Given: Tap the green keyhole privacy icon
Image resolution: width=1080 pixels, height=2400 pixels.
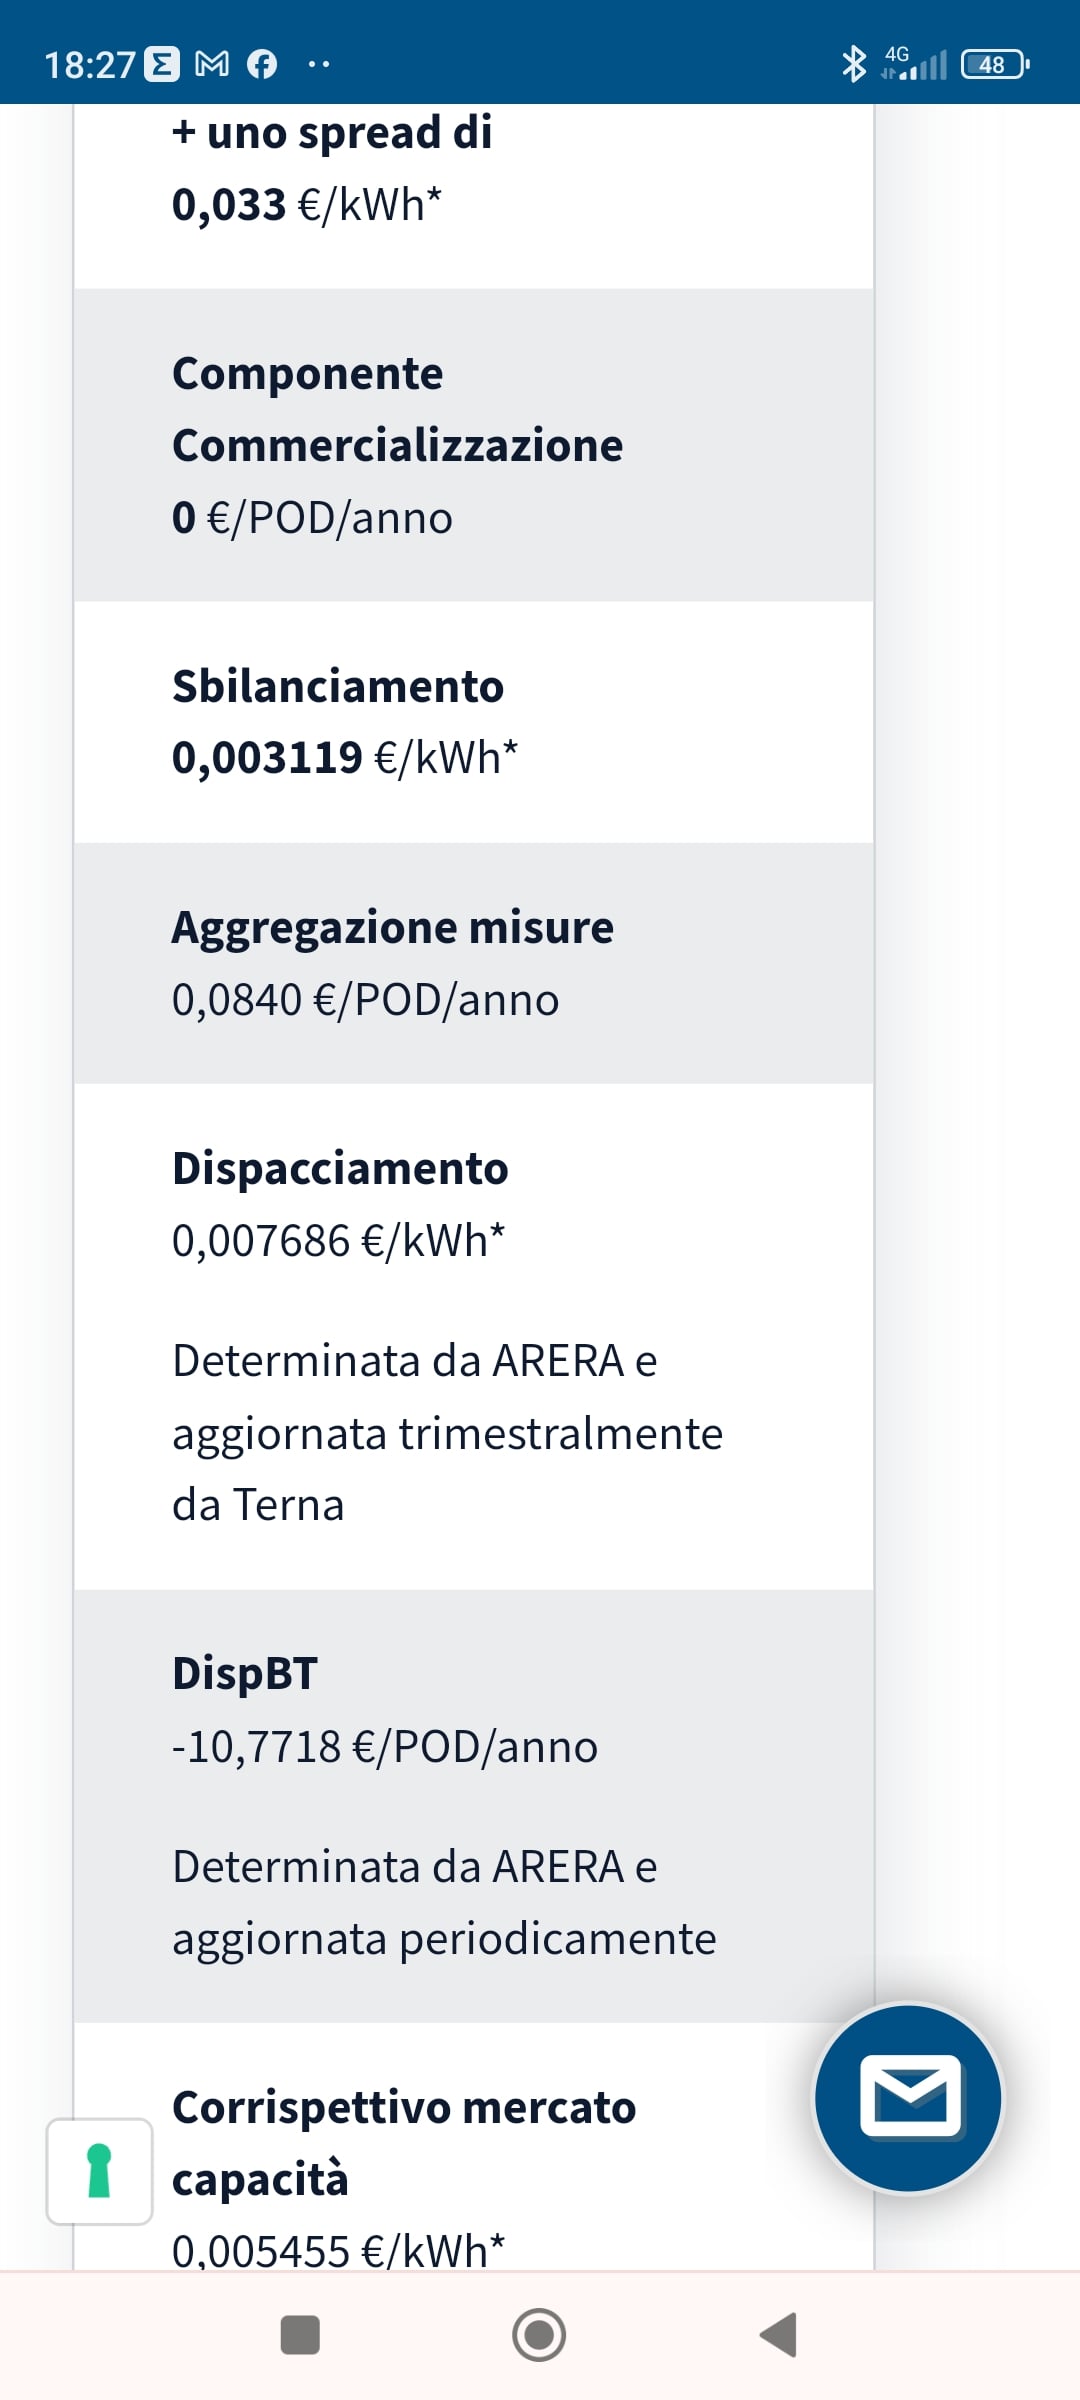Looking at the screenshot, I should 99,2171.
